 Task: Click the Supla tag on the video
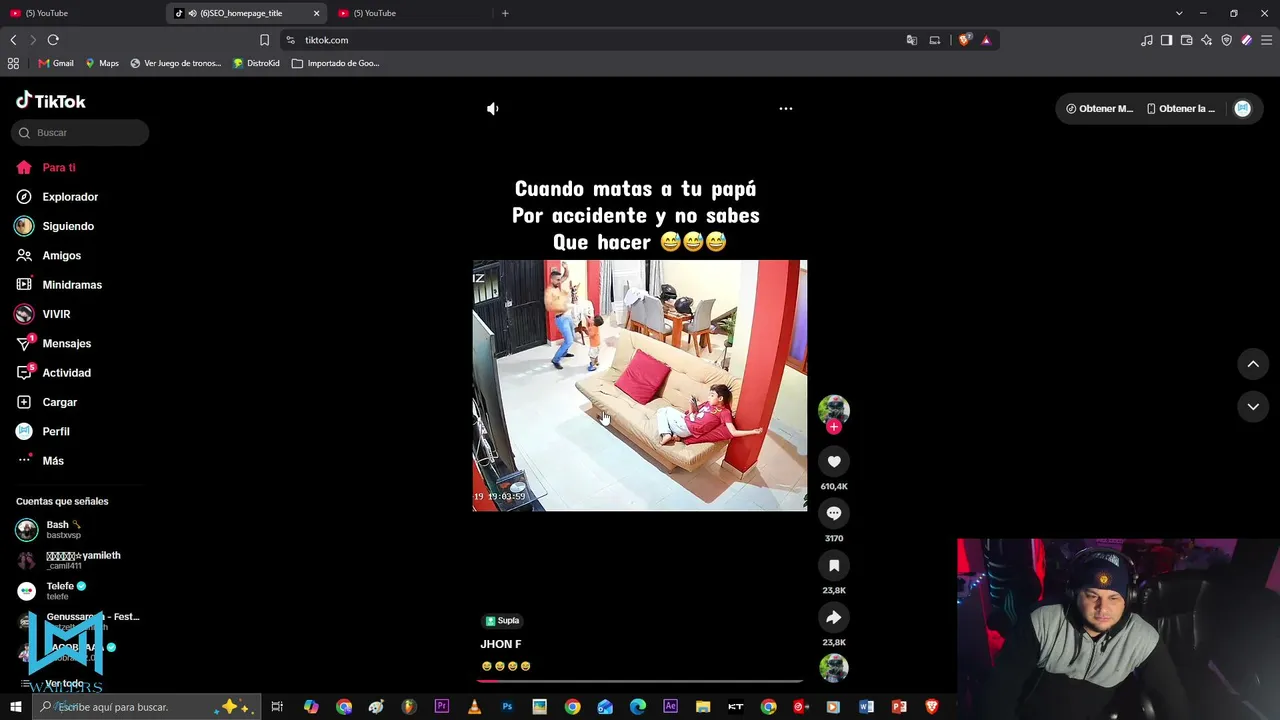502,621
